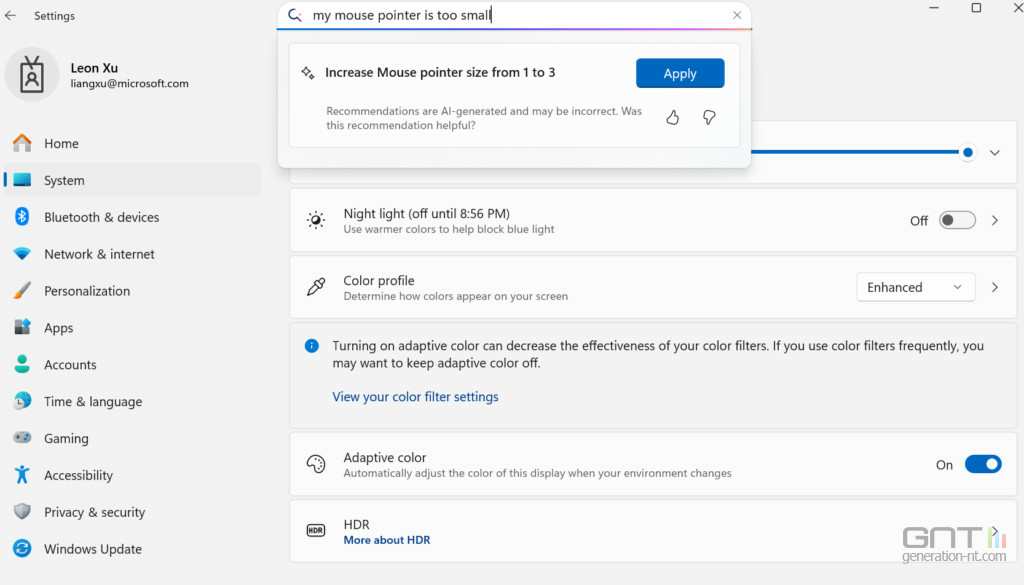Click the Accessibility figure icon
The height and width of the screenshot is (585, 1024).
[x=22, y=475]
